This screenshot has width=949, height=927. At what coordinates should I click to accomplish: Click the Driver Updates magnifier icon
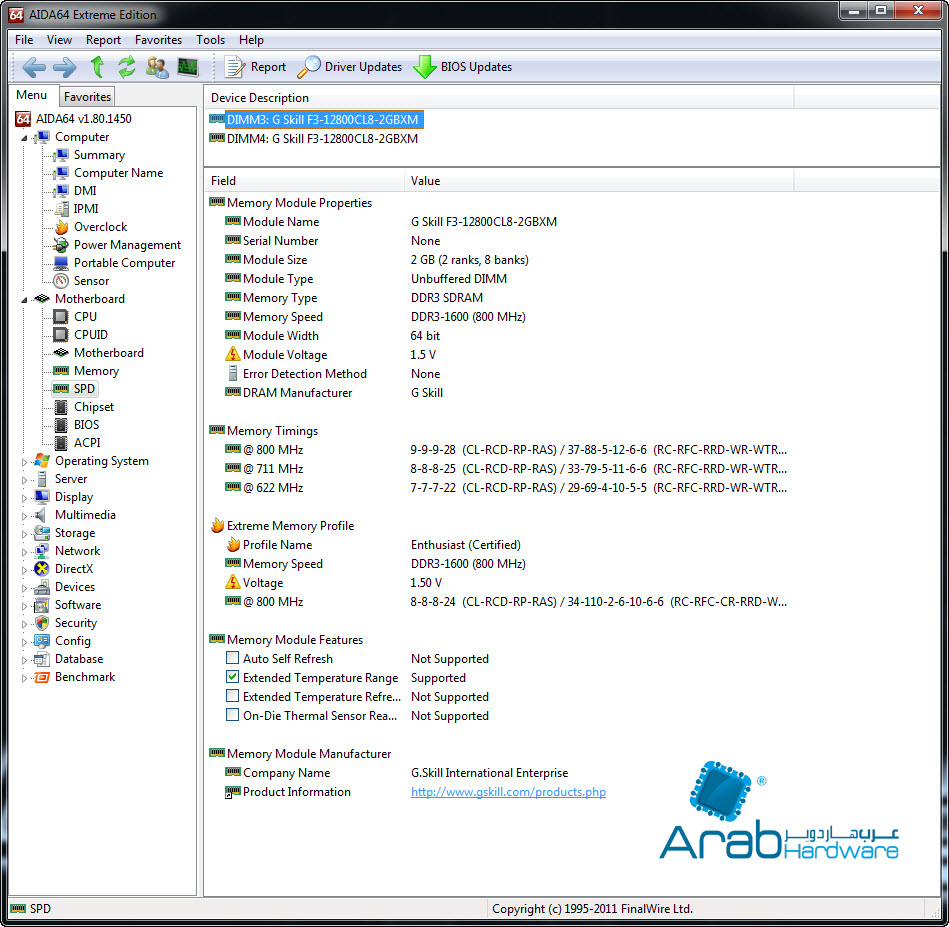coord(309,67)
